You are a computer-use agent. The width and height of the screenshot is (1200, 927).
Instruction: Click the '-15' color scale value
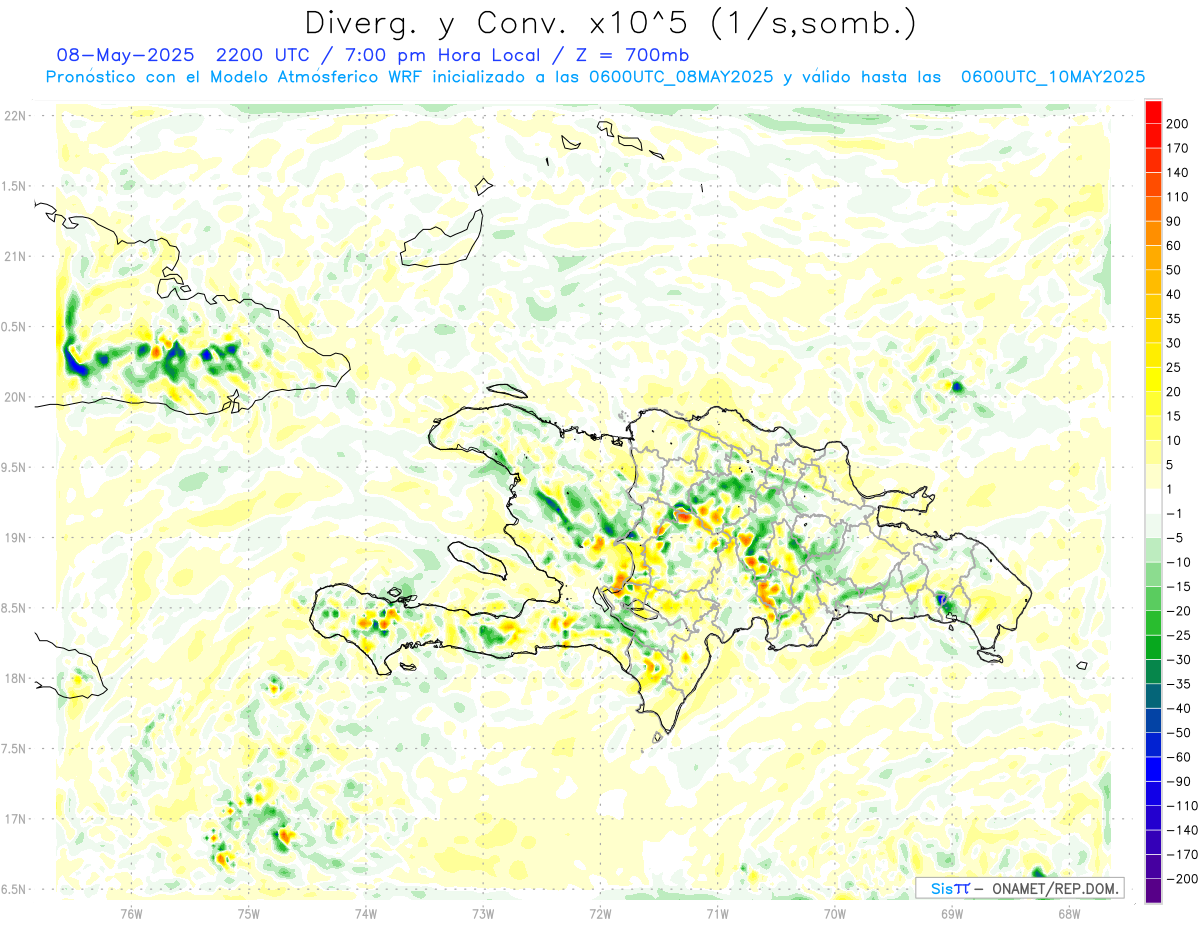[1177, 586]
